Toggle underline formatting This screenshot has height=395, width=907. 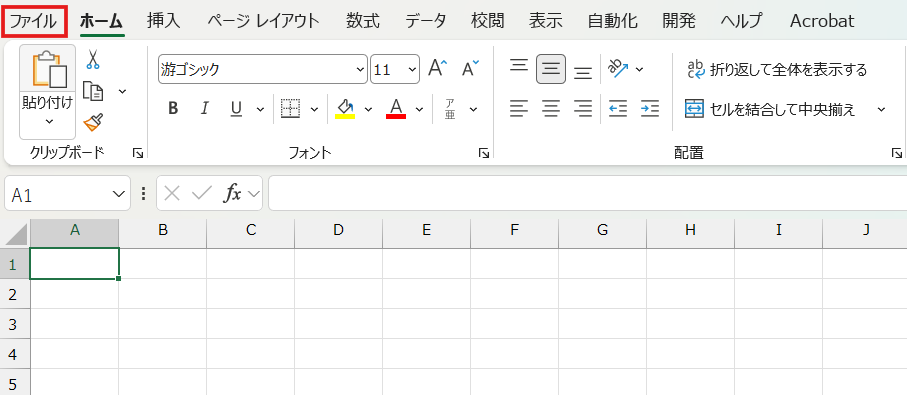pos(236,109)
